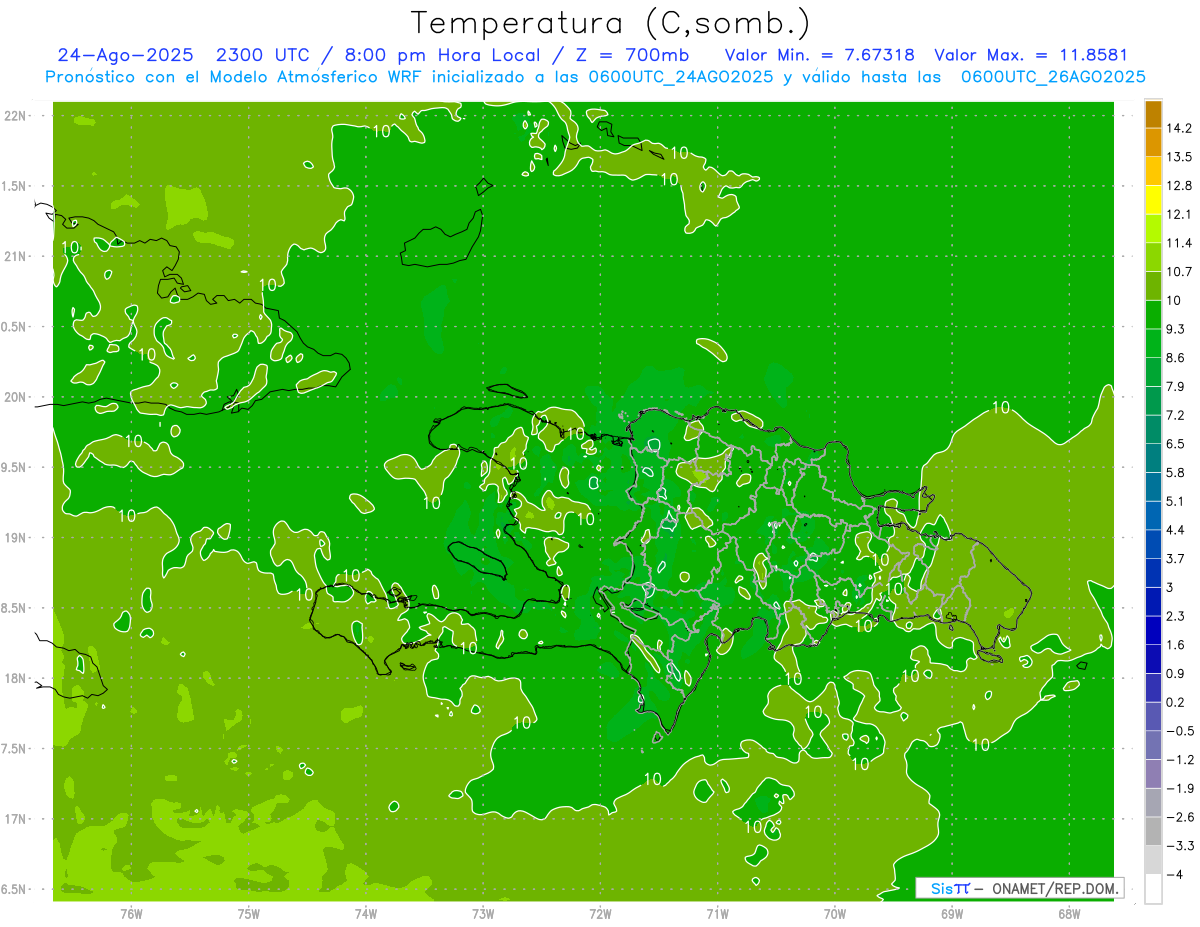
Task: Click the "68W" longitude axis label
Action: click(1068, 915)
